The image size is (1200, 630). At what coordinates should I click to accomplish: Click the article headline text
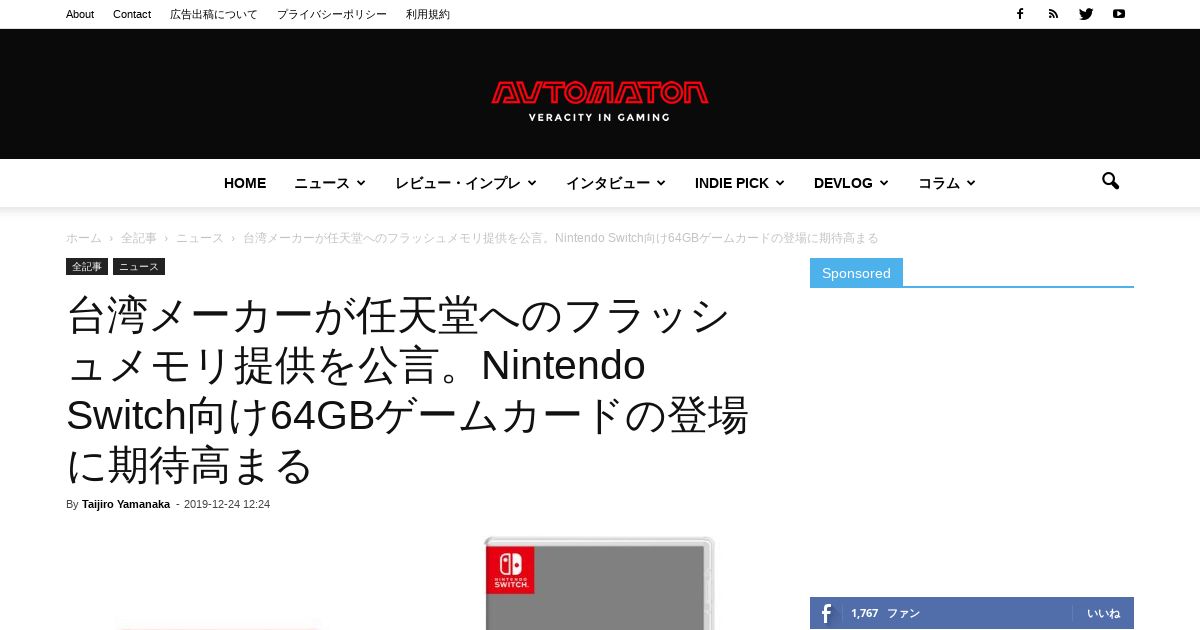click(408, 391)
